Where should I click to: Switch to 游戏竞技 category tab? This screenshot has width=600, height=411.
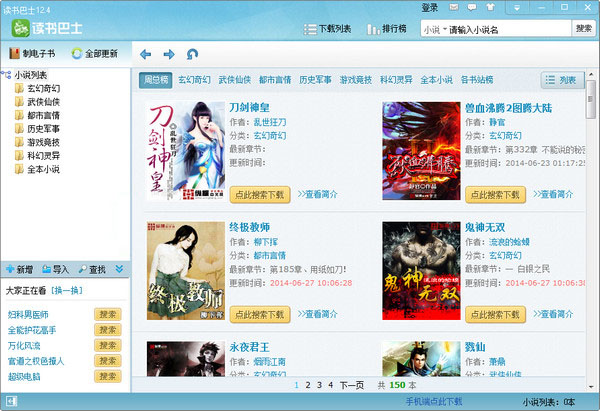[356, 80]
